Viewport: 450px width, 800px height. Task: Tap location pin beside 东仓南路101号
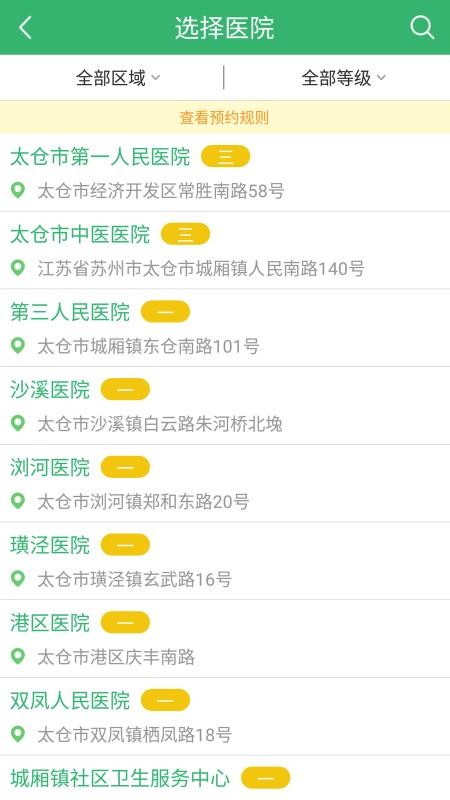pos(18,346)
